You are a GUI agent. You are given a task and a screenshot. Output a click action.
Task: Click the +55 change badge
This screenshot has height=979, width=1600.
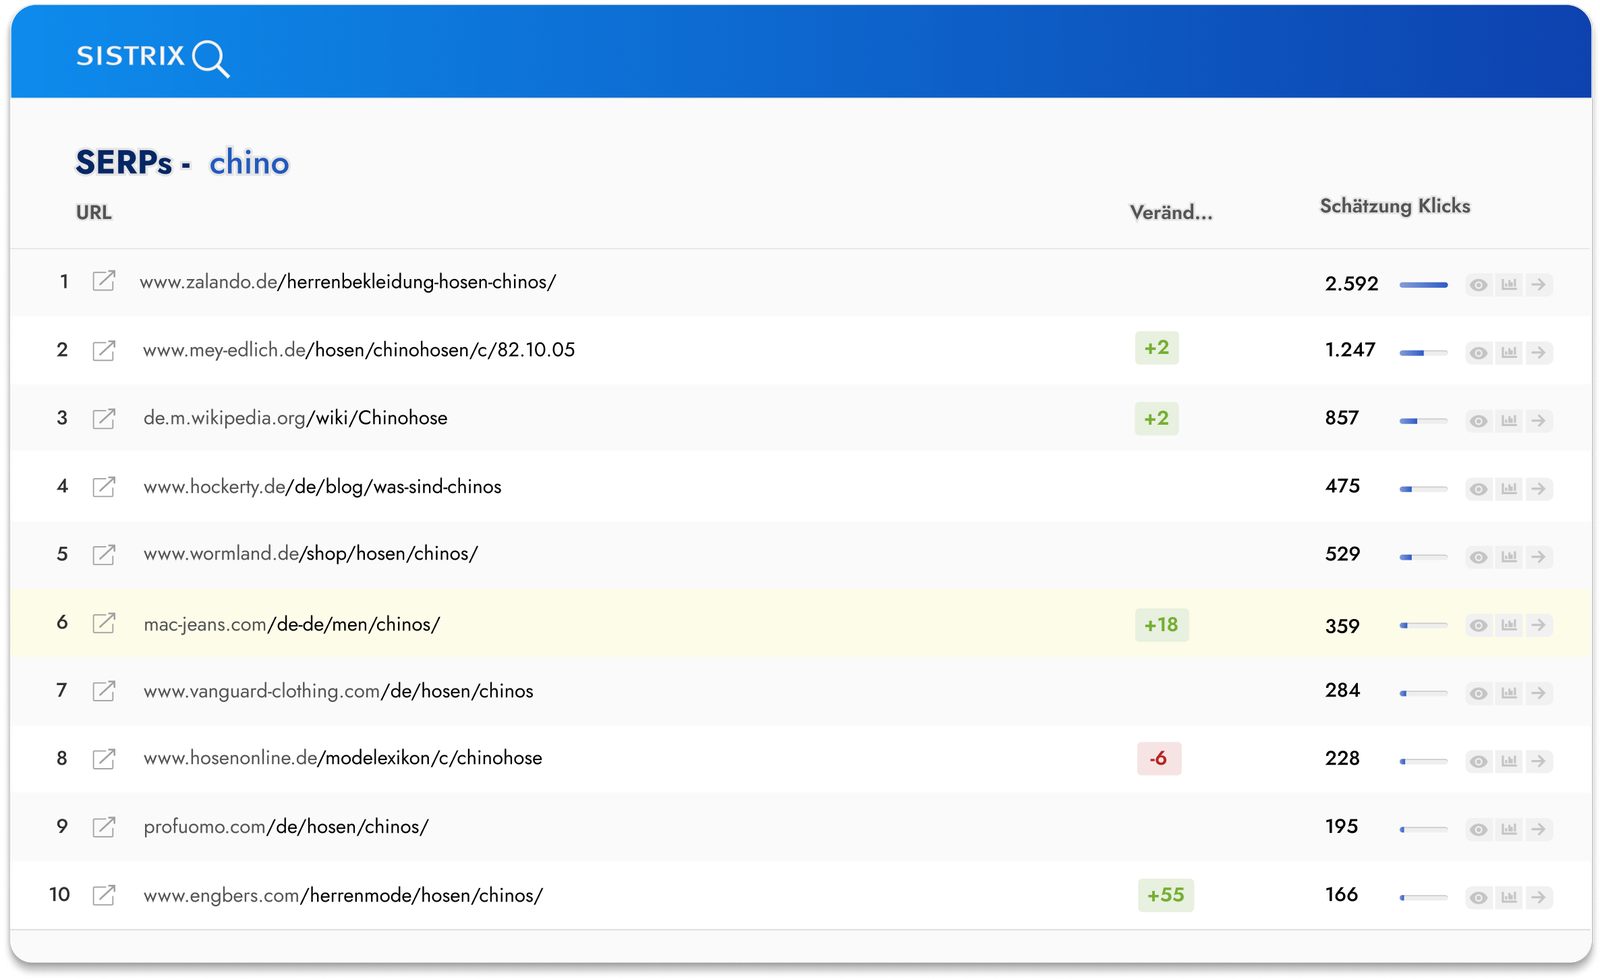[x=1166, y=895]
